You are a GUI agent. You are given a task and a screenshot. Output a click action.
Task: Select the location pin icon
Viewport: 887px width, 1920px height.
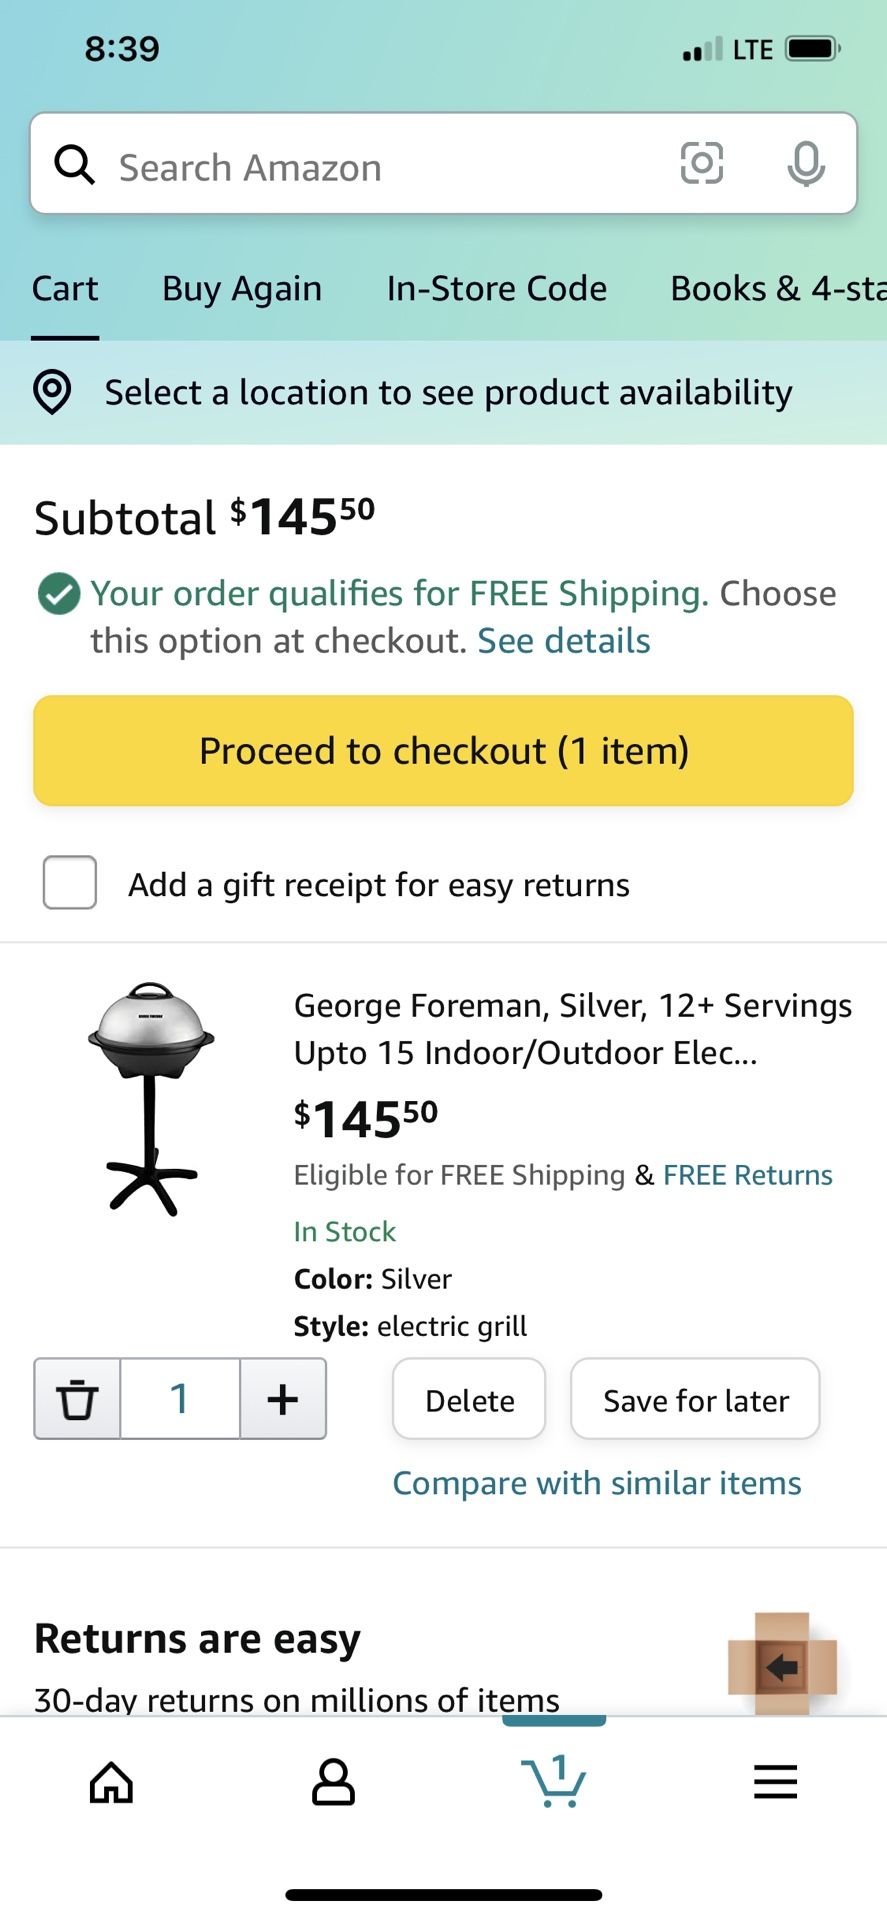pos(51,392)
